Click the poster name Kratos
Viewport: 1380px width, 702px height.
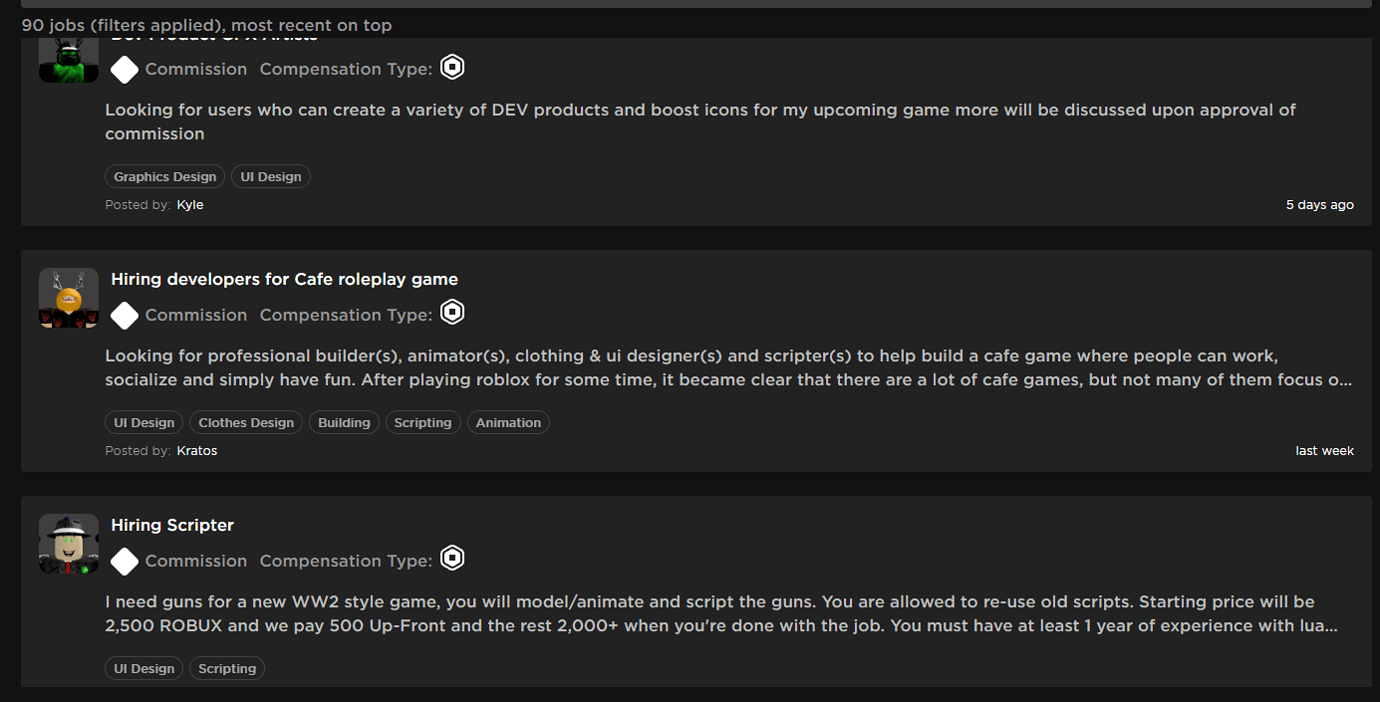(x=197, y=450)
